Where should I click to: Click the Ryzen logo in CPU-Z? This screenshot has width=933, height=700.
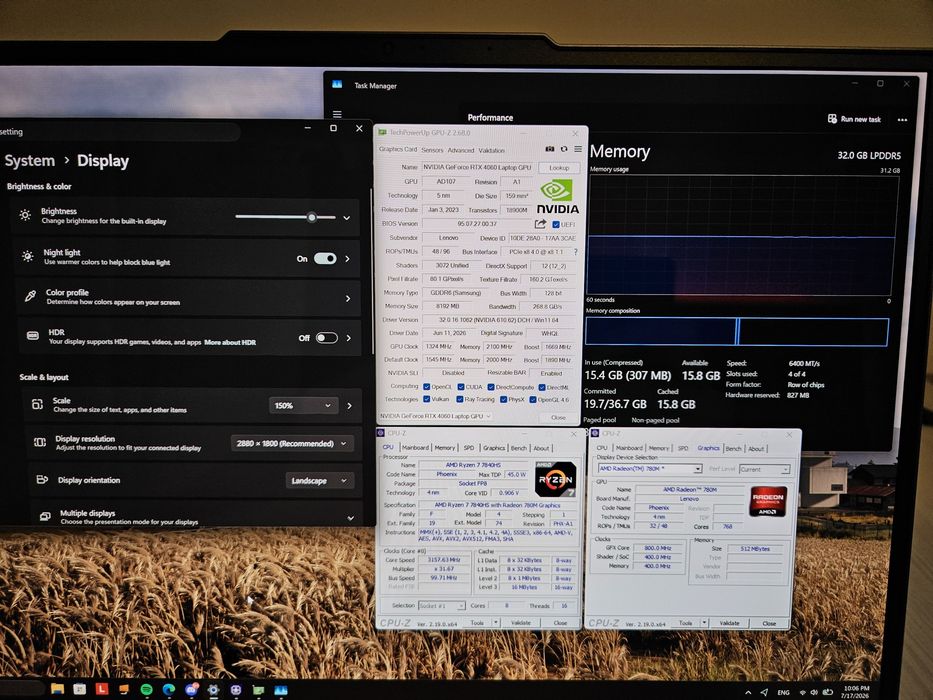556,479
